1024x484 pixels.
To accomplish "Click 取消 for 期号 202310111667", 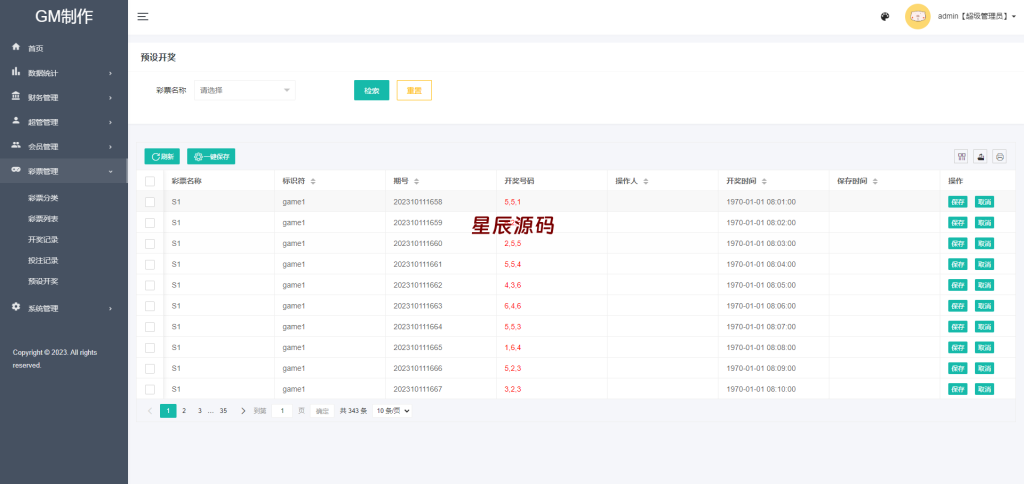I will (984, 389).
